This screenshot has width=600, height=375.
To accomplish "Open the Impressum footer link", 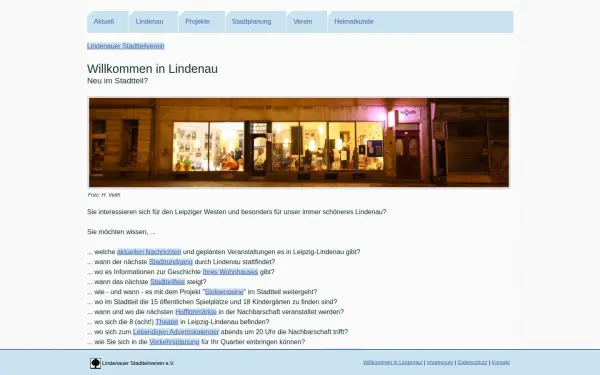I will click(440, 362).
